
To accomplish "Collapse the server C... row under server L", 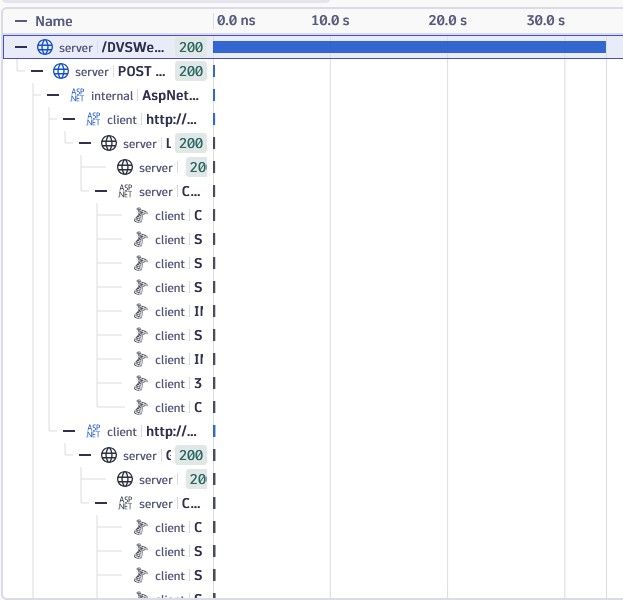I will pos(101,191).
